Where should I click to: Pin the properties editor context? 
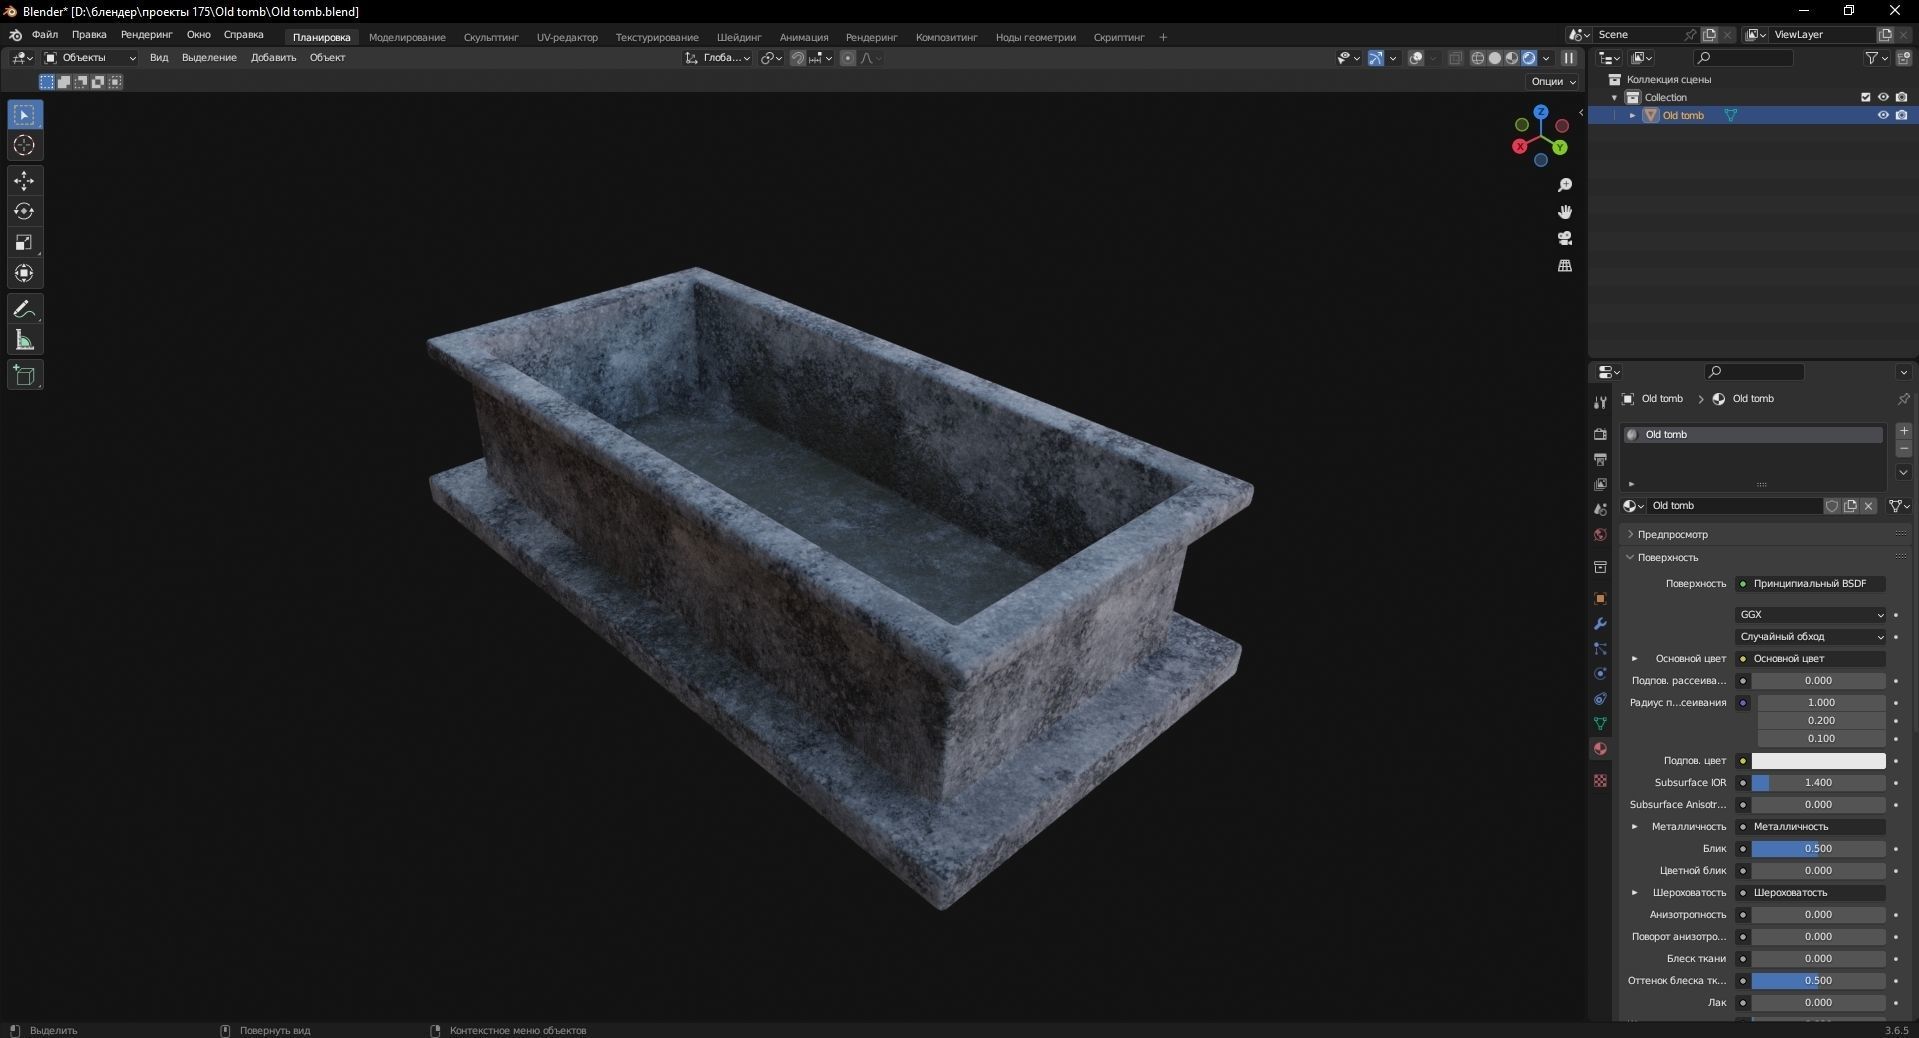point(1903,398)
